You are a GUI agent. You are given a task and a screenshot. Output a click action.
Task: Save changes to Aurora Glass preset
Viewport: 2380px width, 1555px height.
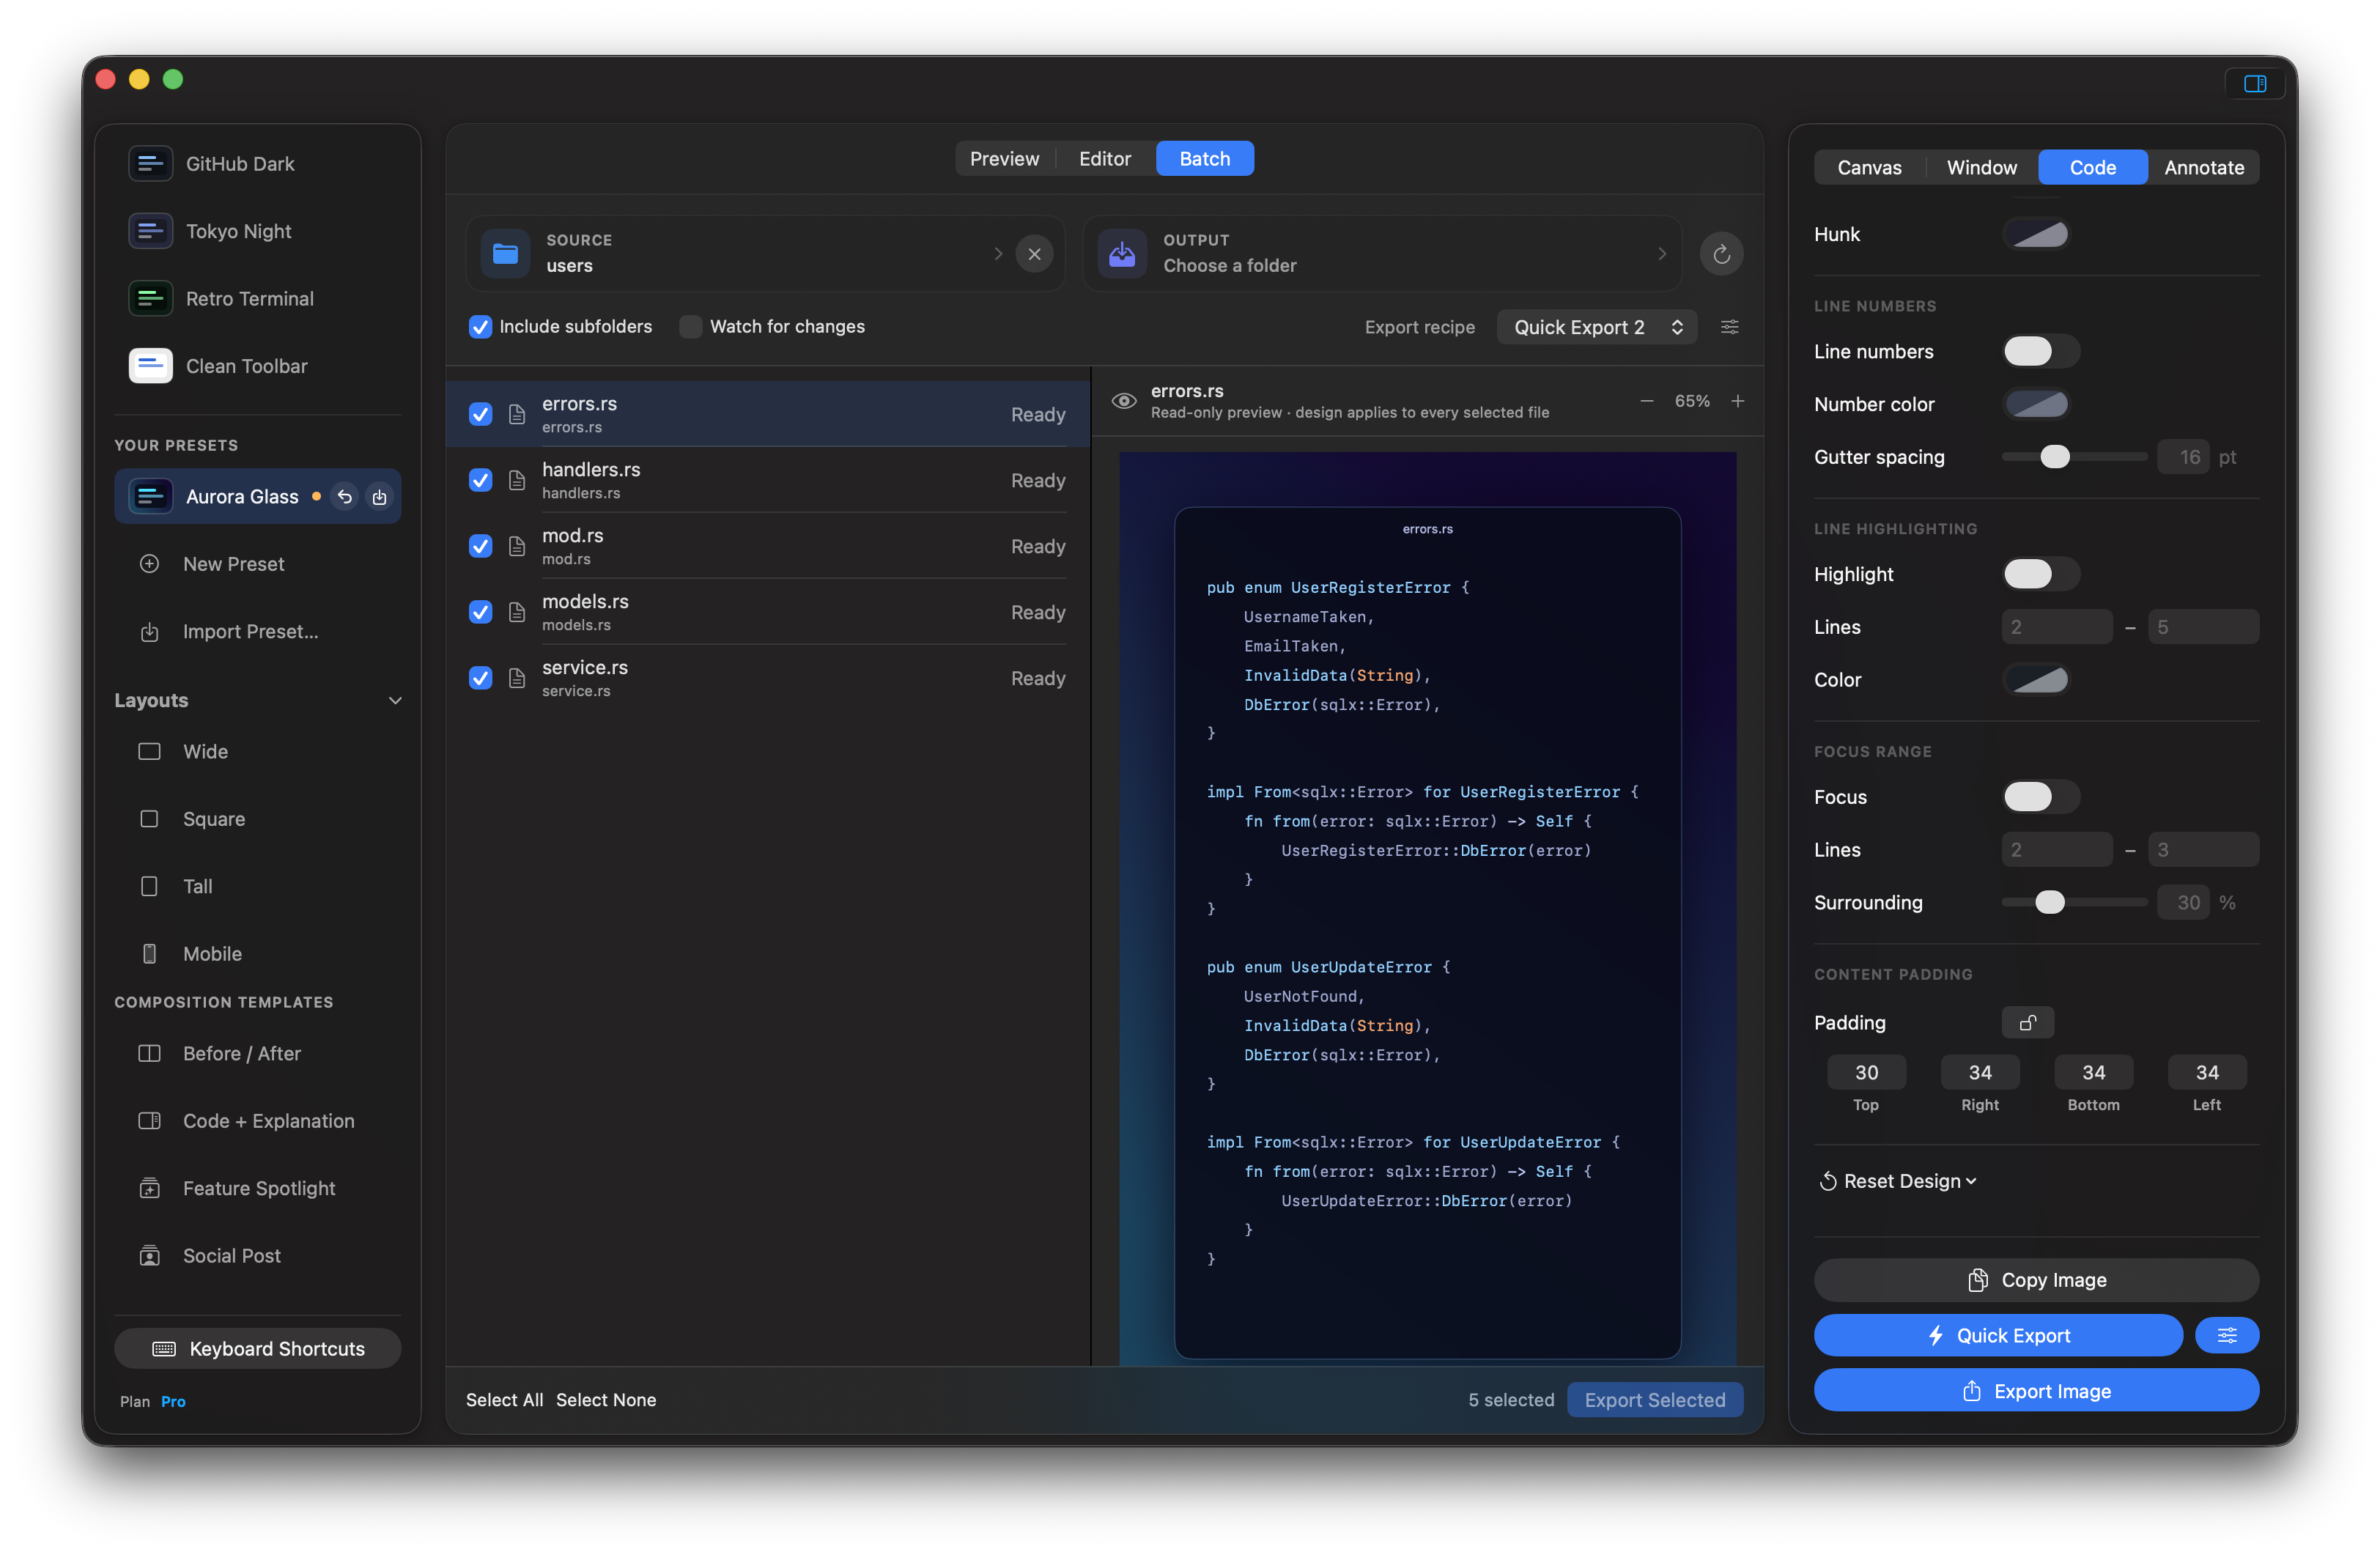(x=379, y=496)
